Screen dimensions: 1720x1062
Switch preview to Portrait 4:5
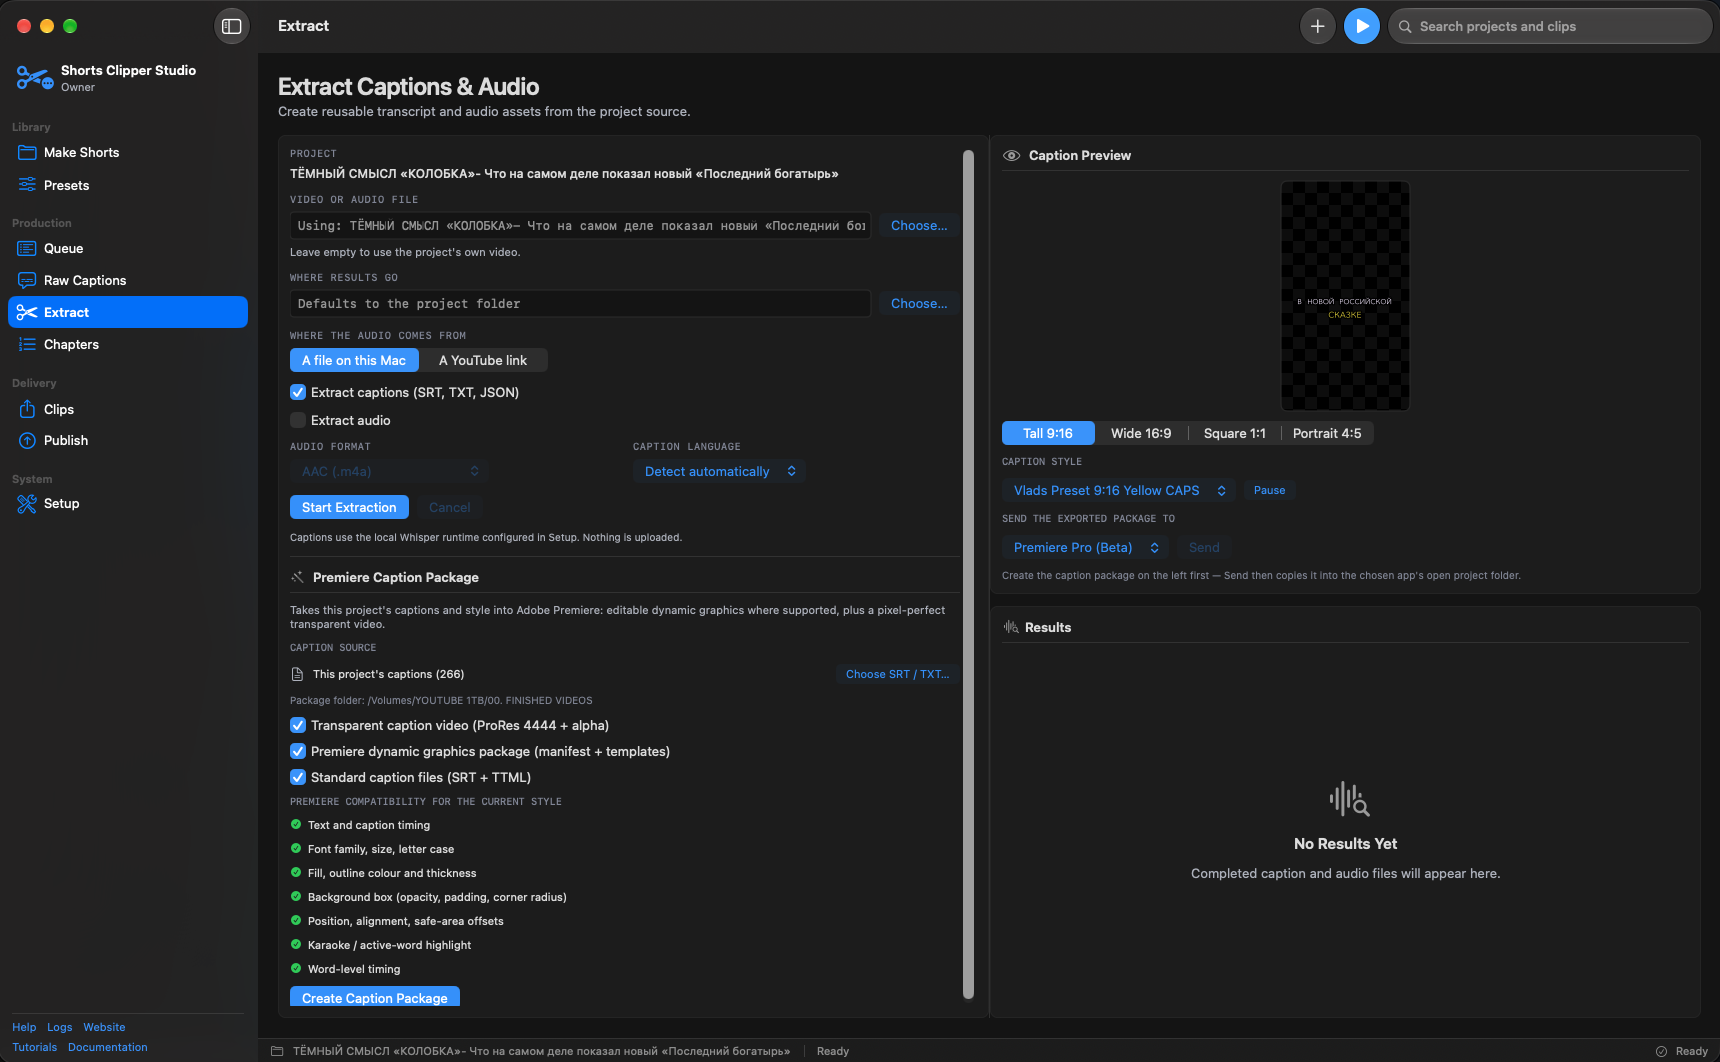[1327, 434]
